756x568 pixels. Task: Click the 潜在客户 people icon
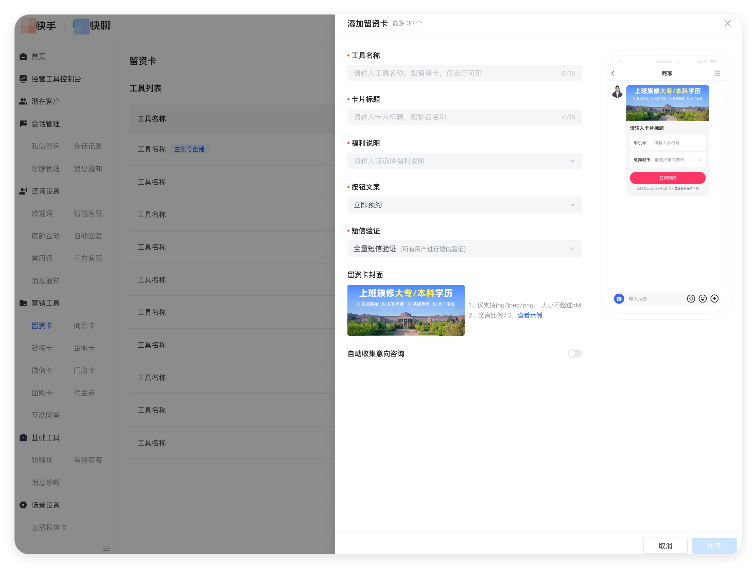click(x=23, y=101)
